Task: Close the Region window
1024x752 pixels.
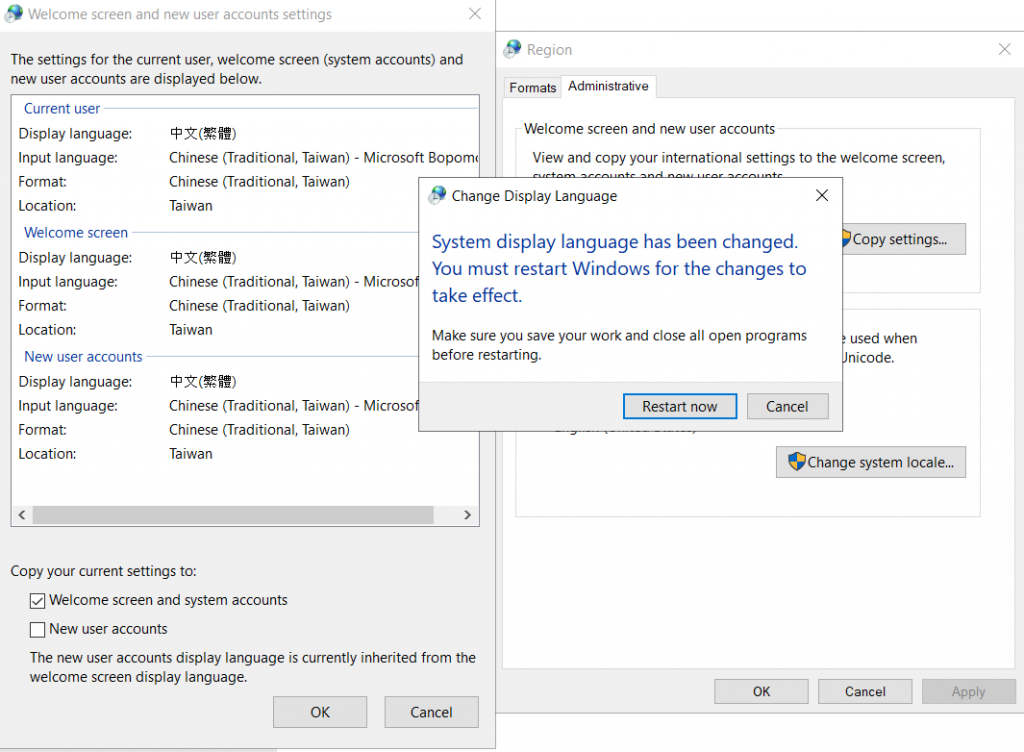Action: pyautogui.click(x=1004, y=49)
